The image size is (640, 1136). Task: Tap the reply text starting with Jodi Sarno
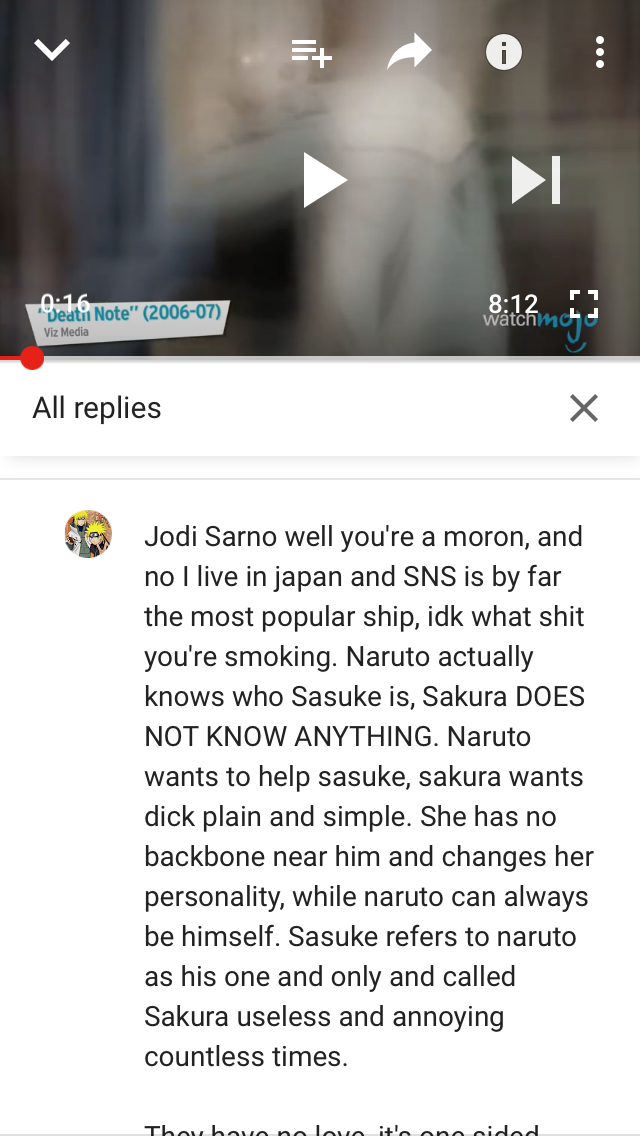click(369, 796)
